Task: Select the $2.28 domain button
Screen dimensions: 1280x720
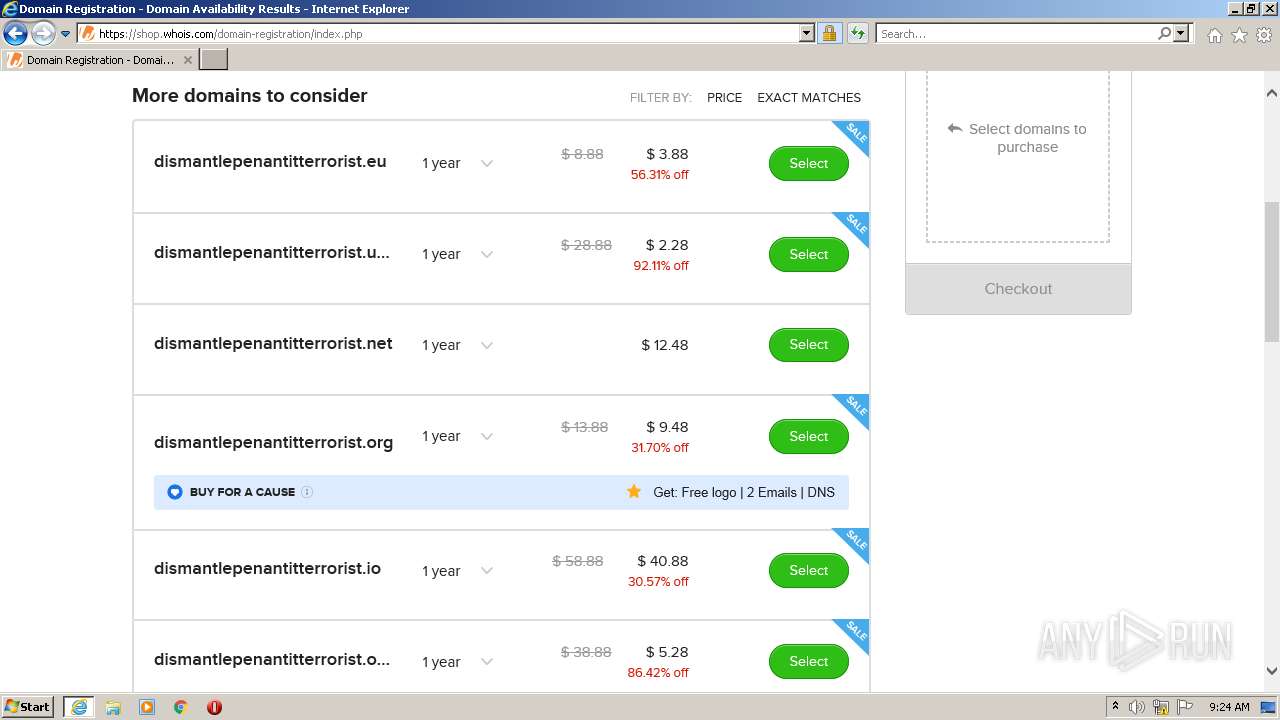Action: click(x=808, y=254)
